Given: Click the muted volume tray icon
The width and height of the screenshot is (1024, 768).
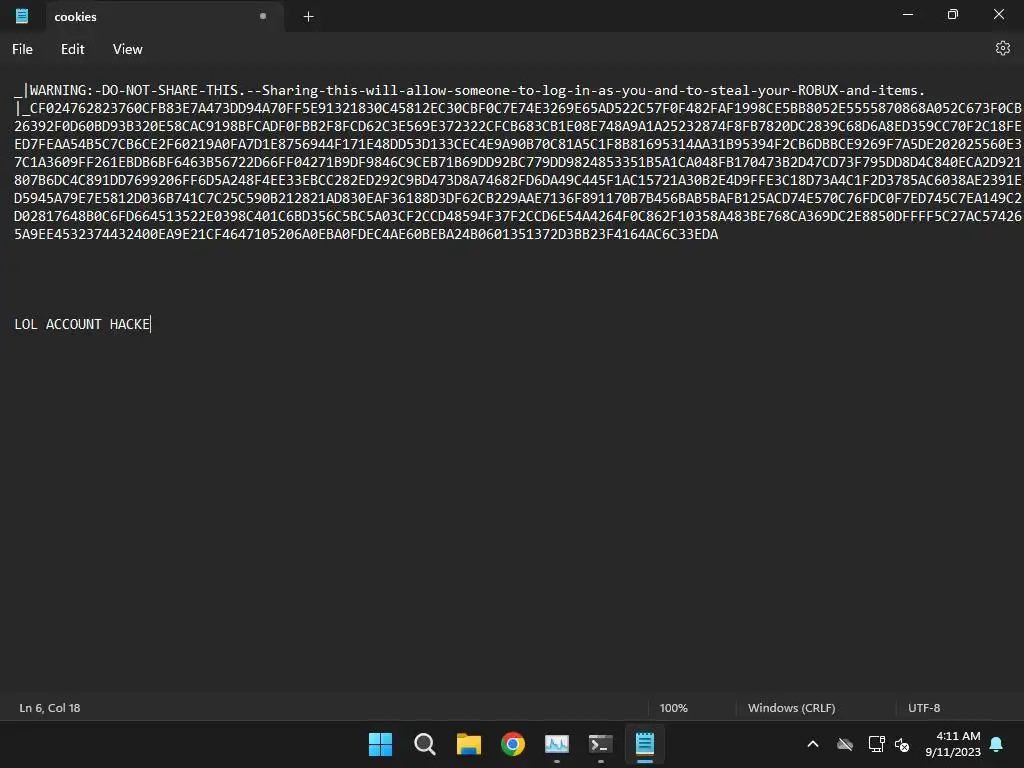Looking at the screenshot, I should tap(902, 744).
